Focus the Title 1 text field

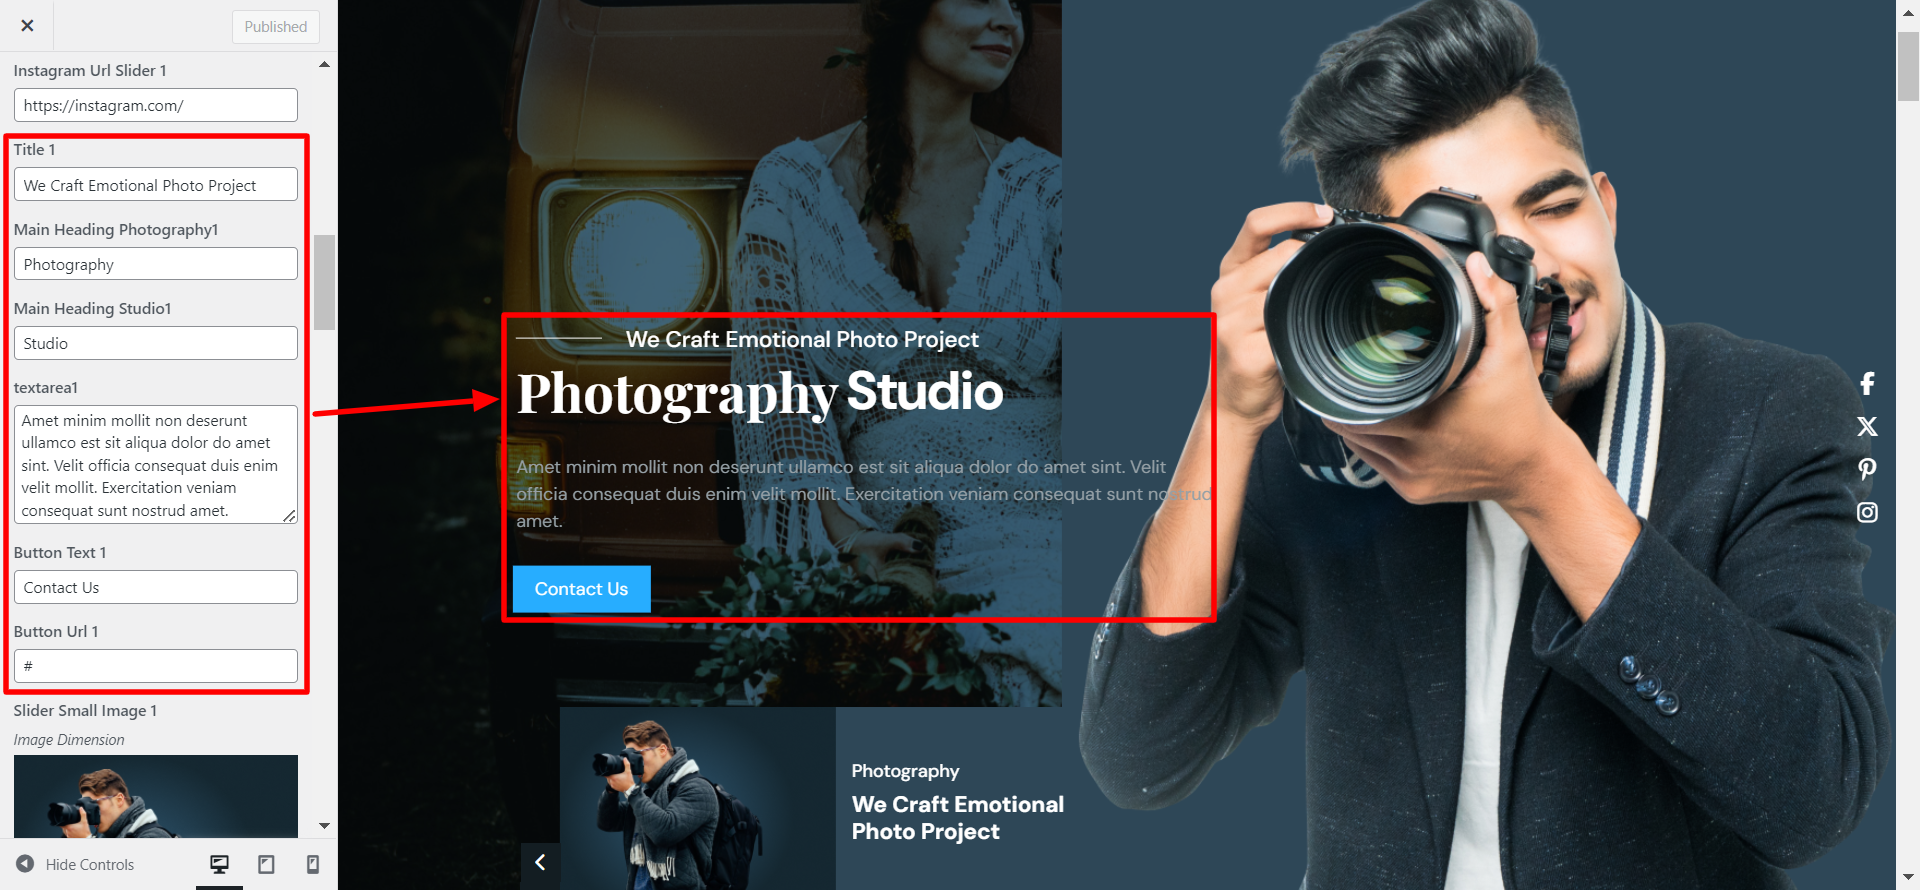point(156,185)
